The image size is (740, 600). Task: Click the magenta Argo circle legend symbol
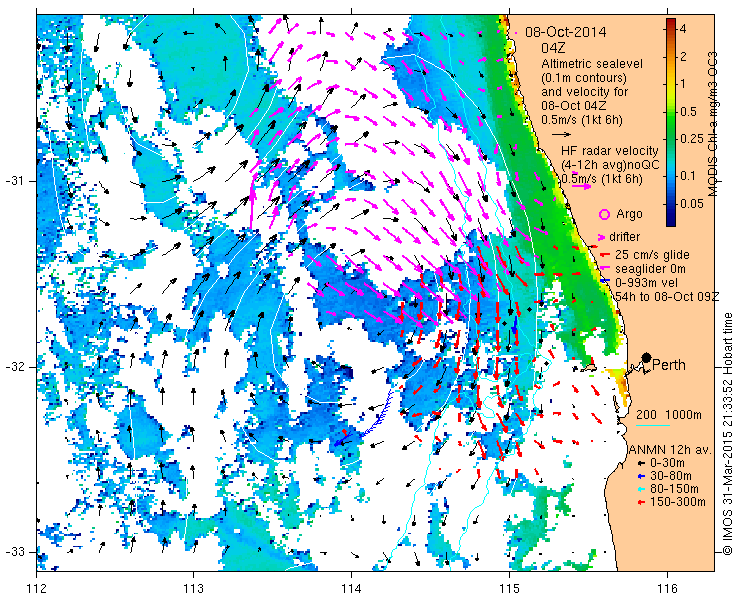(x=604, y=215)
